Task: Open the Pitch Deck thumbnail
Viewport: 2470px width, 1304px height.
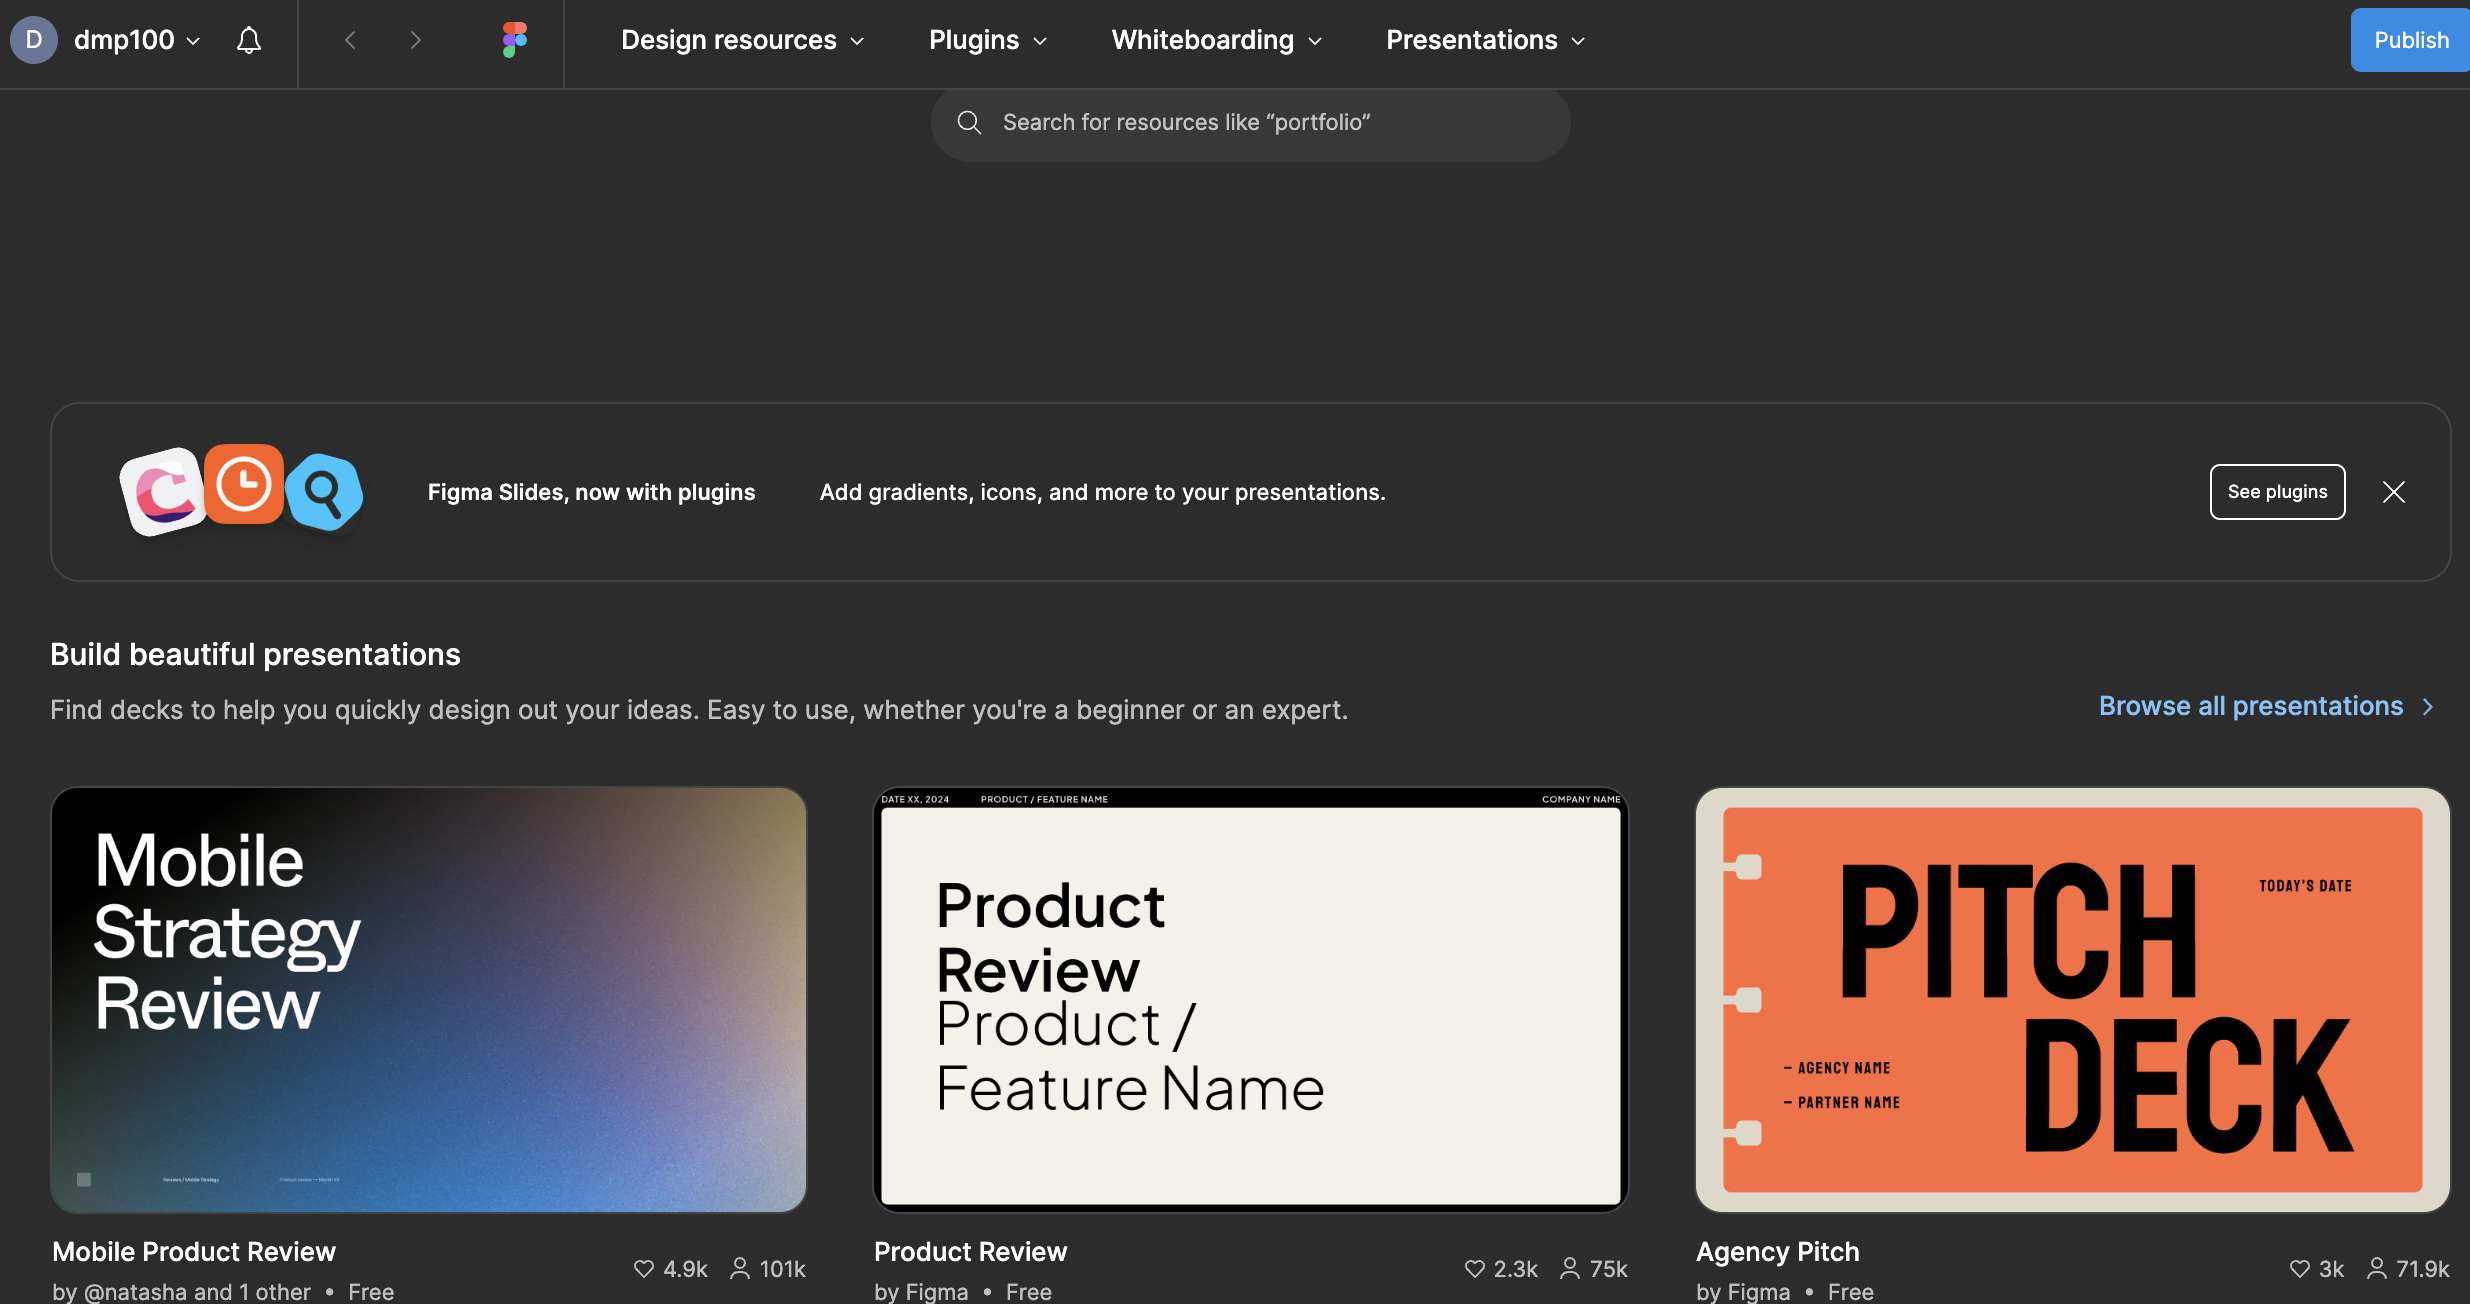Action: tap(2072, 999)
